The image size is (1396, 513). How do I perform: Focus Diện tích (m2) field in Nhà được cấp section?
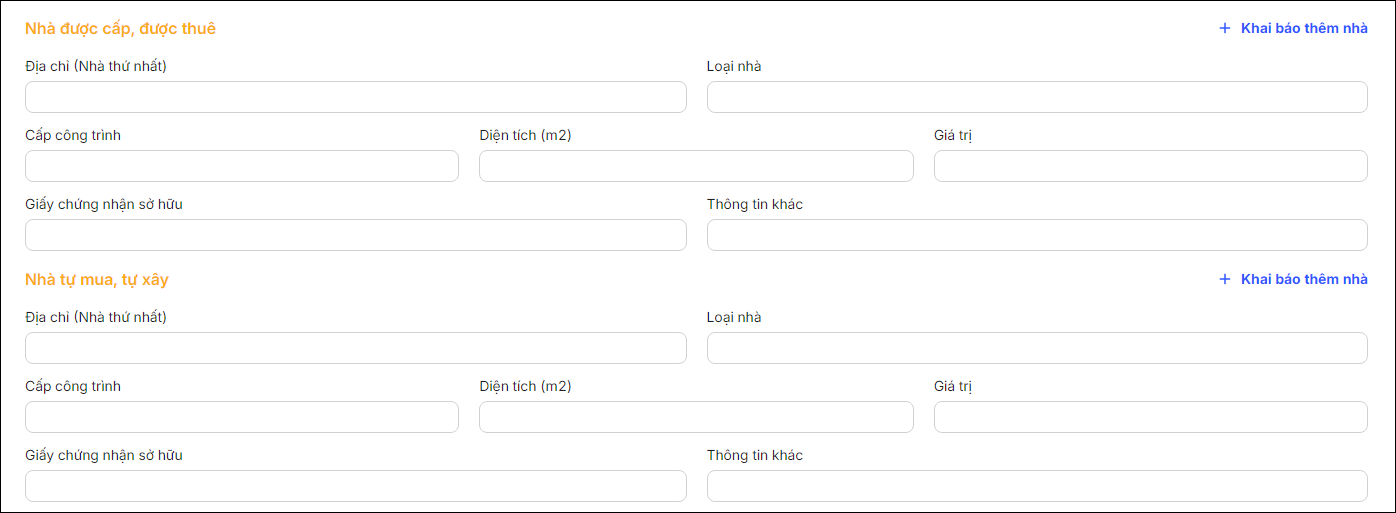(696, 166)
